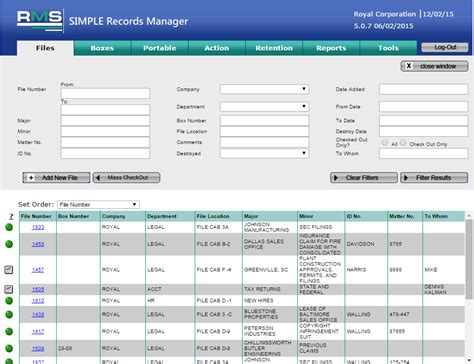
Task: Click the File Location column header
Action: click(218, 216)
